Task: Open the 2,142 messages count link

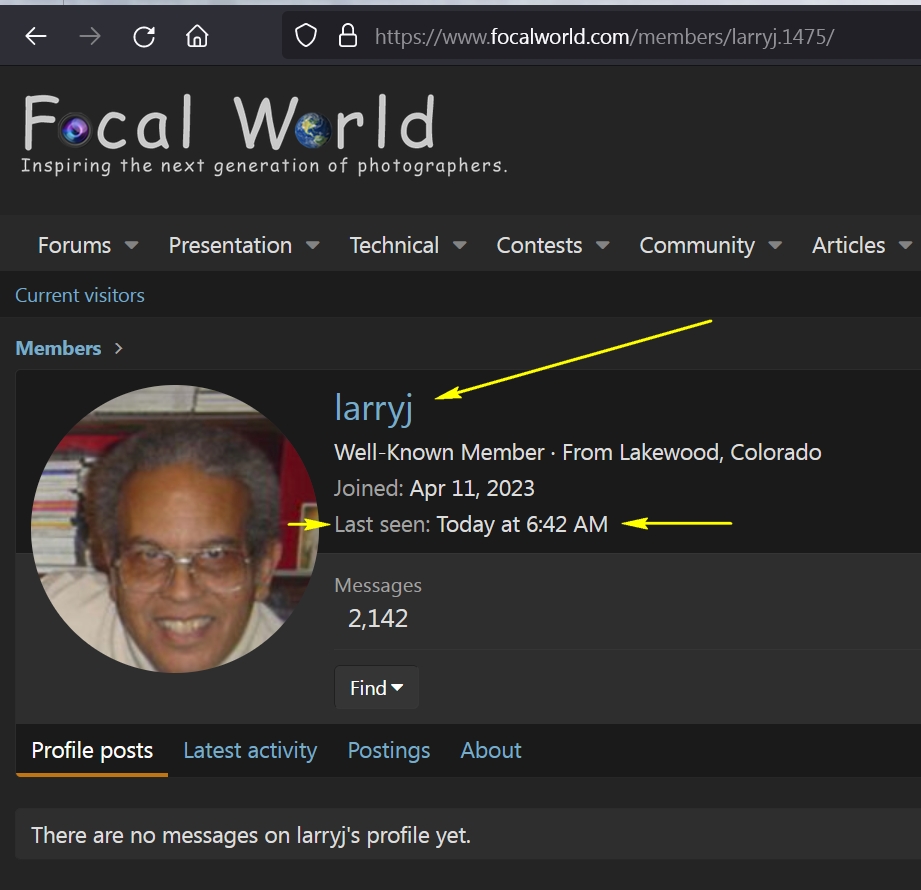Action: pos(378,618)
